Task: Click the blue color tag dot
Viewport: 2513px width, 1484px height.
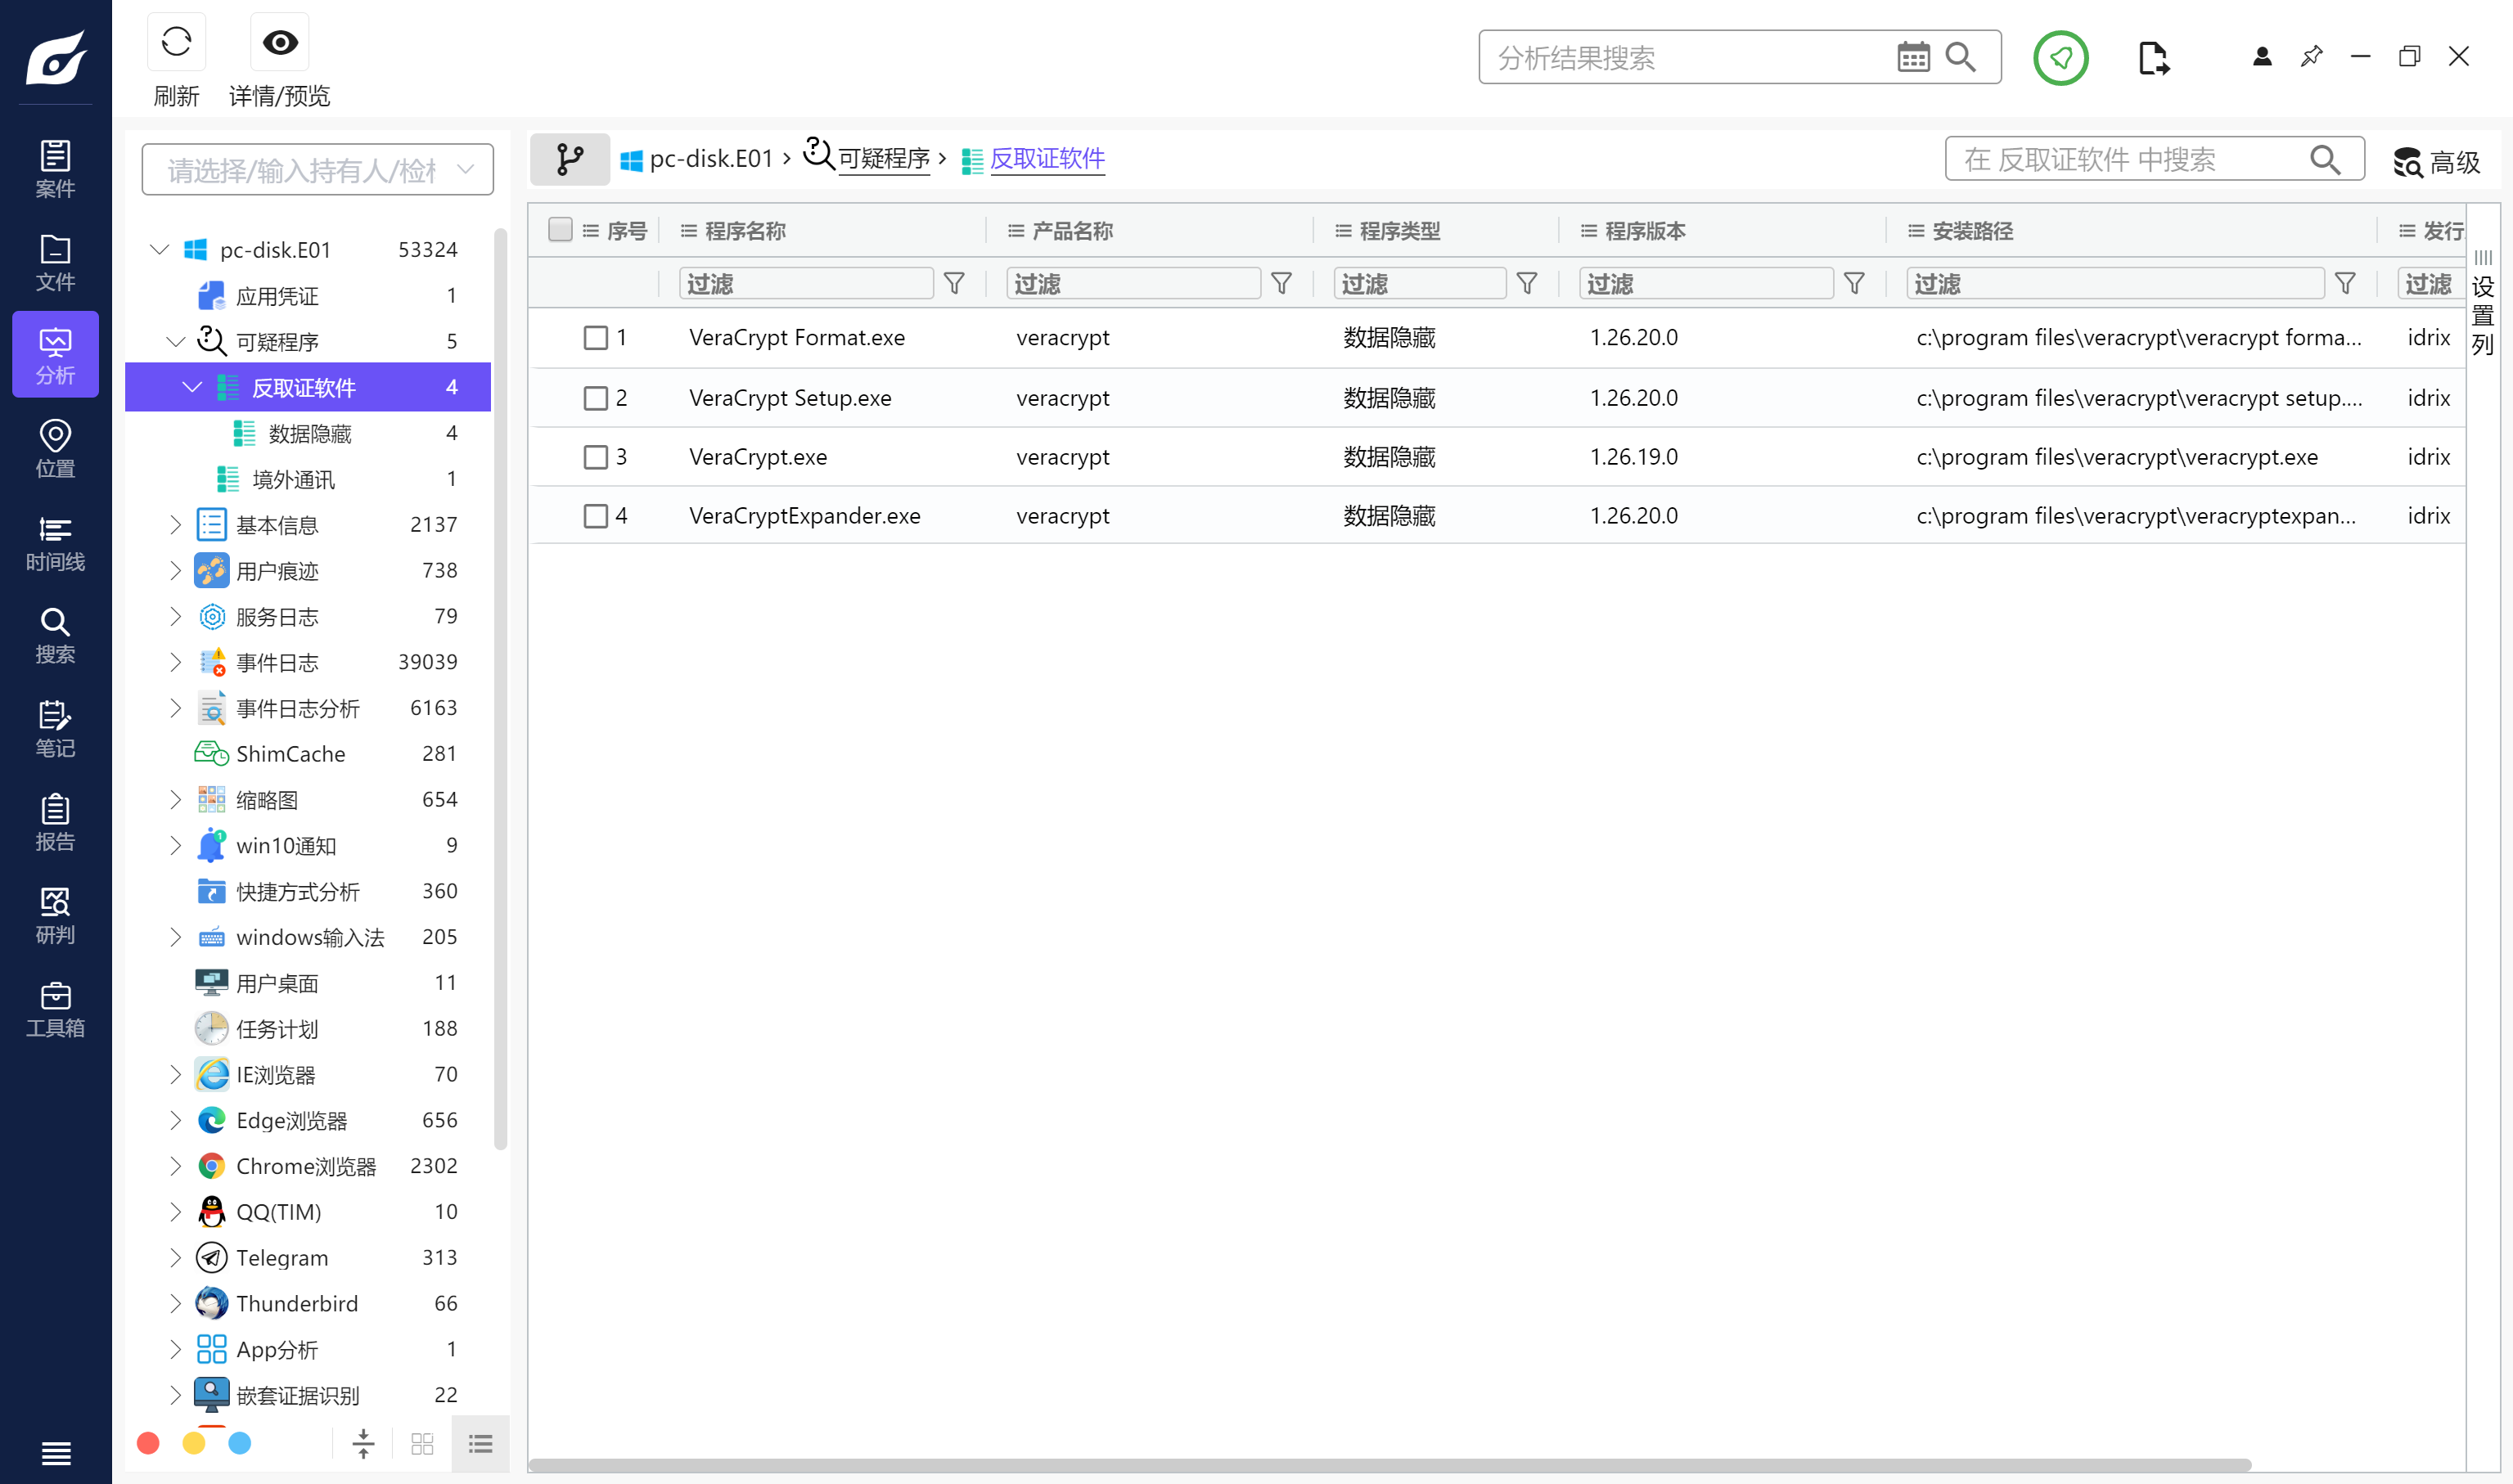Action: [x=240, y=1443]
